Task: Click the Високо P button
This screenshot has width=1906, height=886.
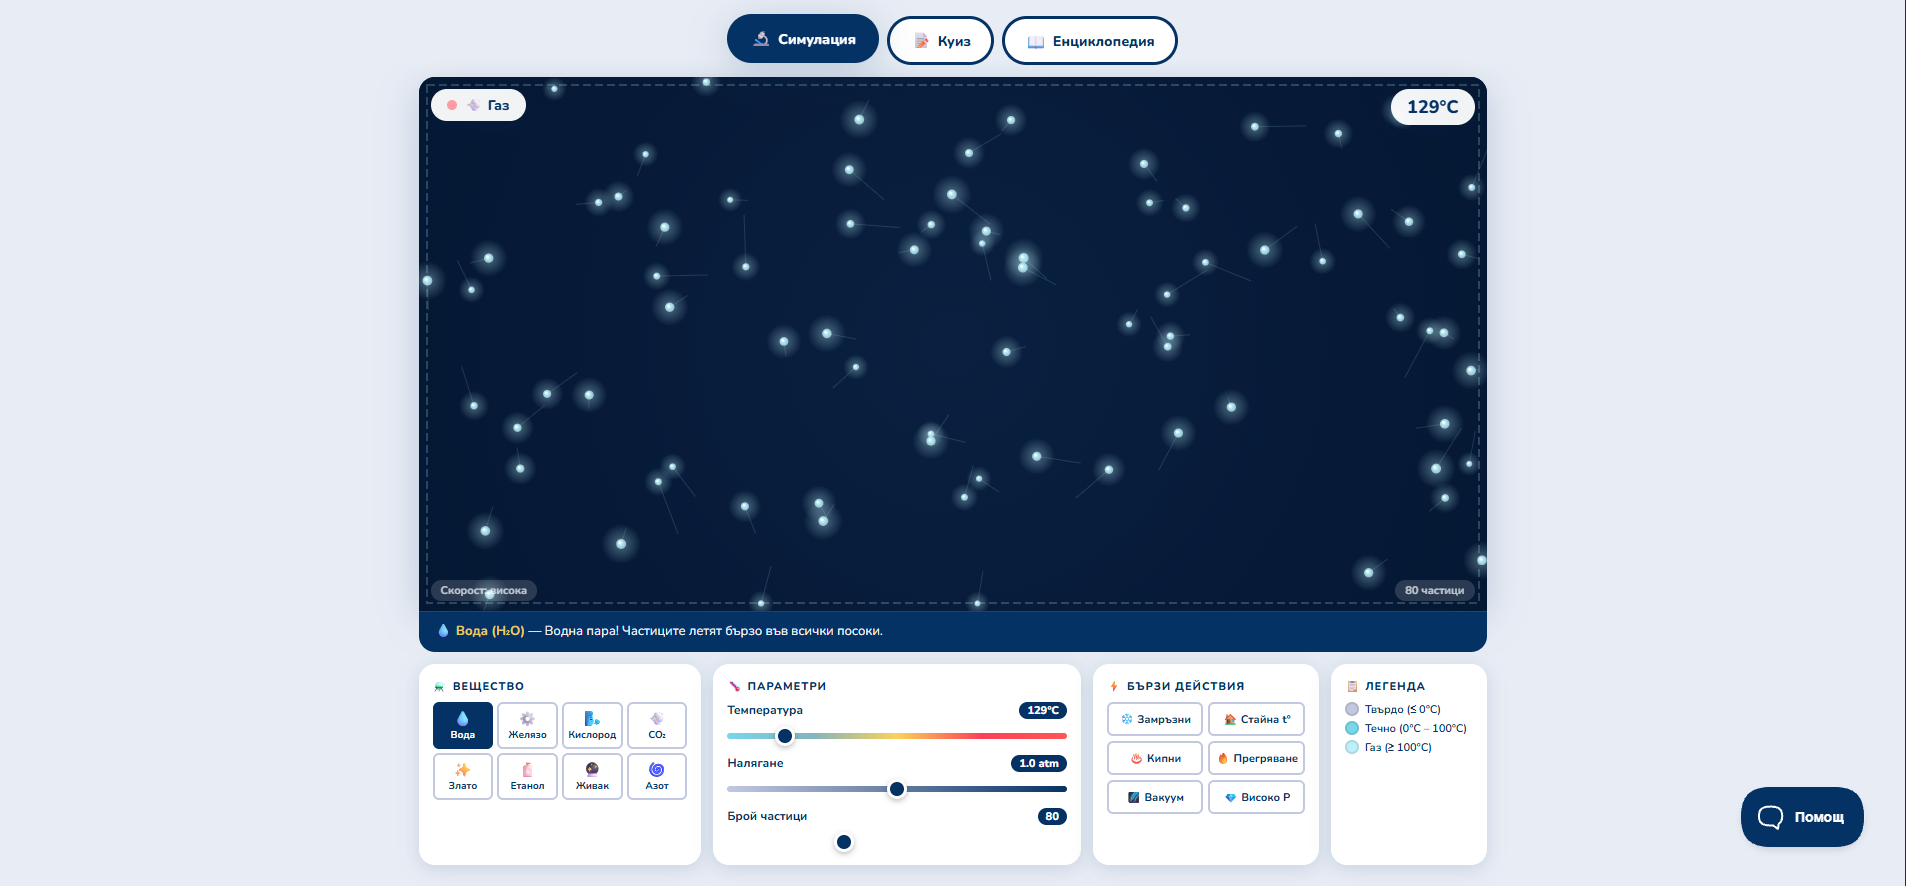Action: (1256, 797)
